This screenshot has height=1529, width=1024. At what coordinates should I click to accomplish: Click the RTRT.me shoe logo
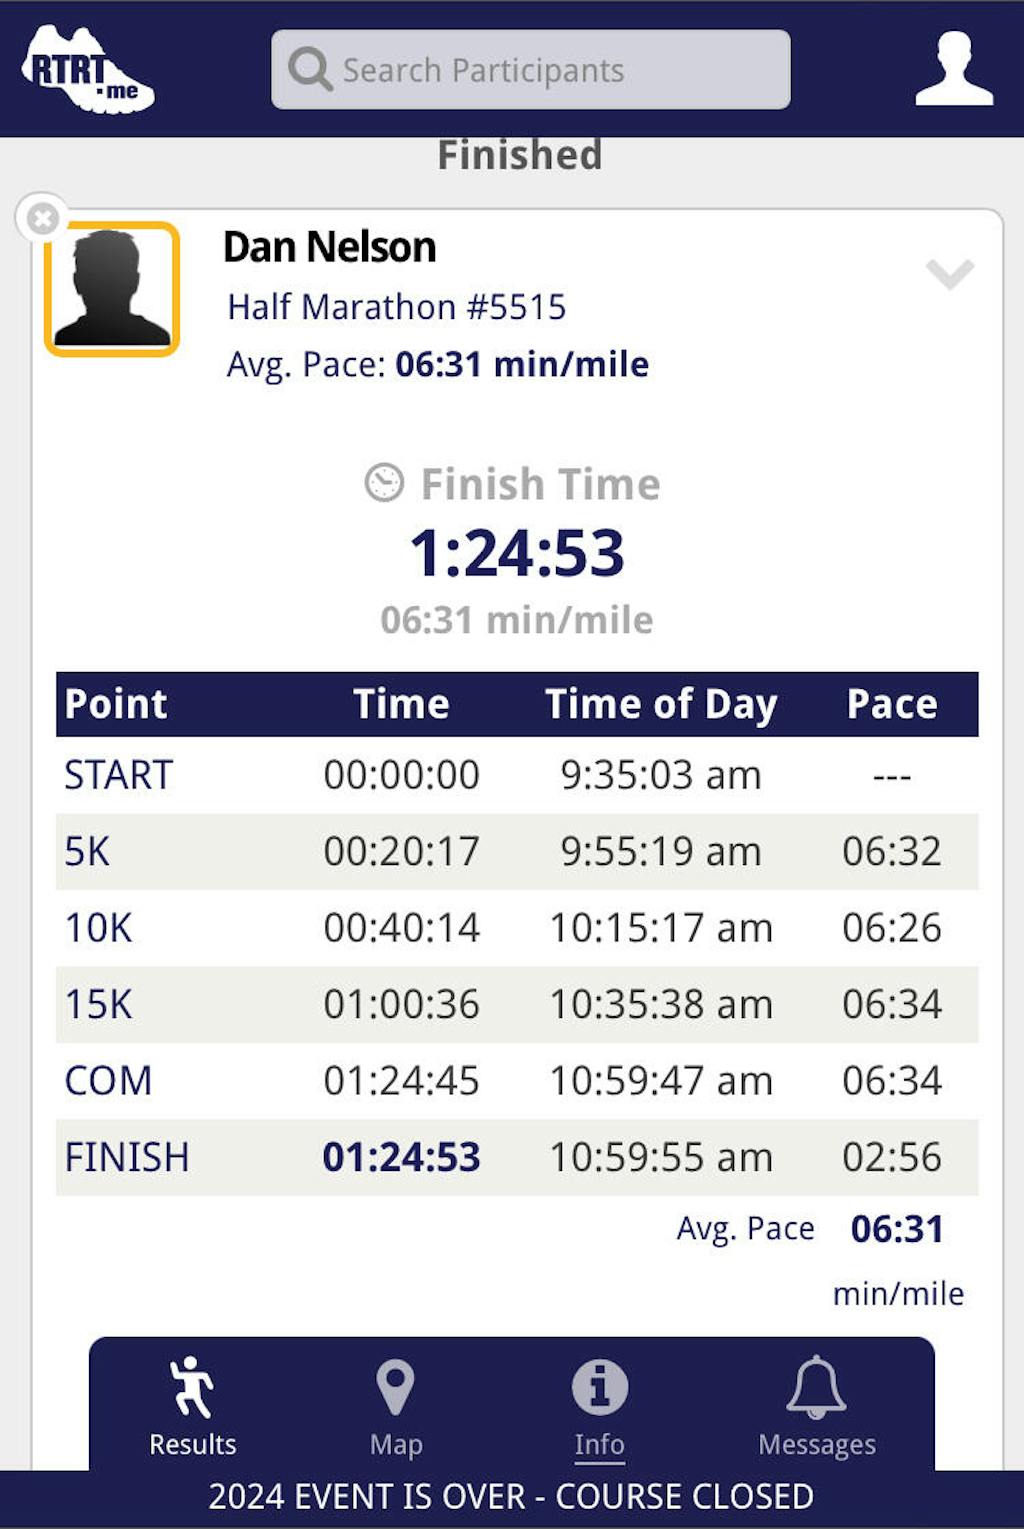88,70
